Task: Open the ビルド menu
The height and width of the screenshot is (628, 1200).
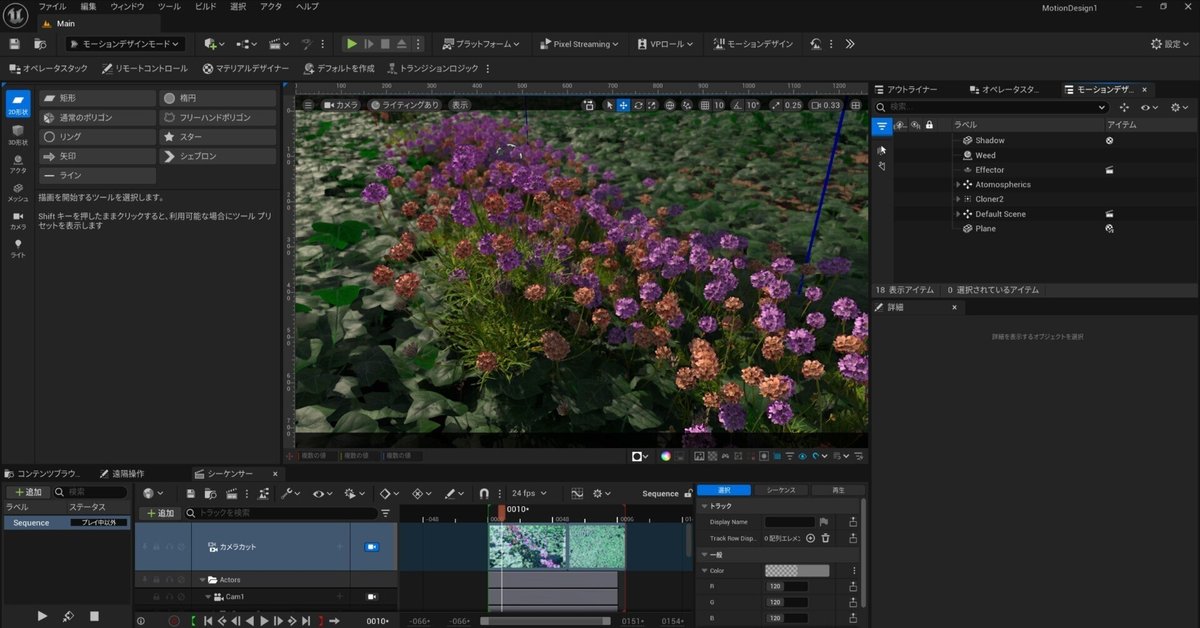Action: click(x=206, y=6)
